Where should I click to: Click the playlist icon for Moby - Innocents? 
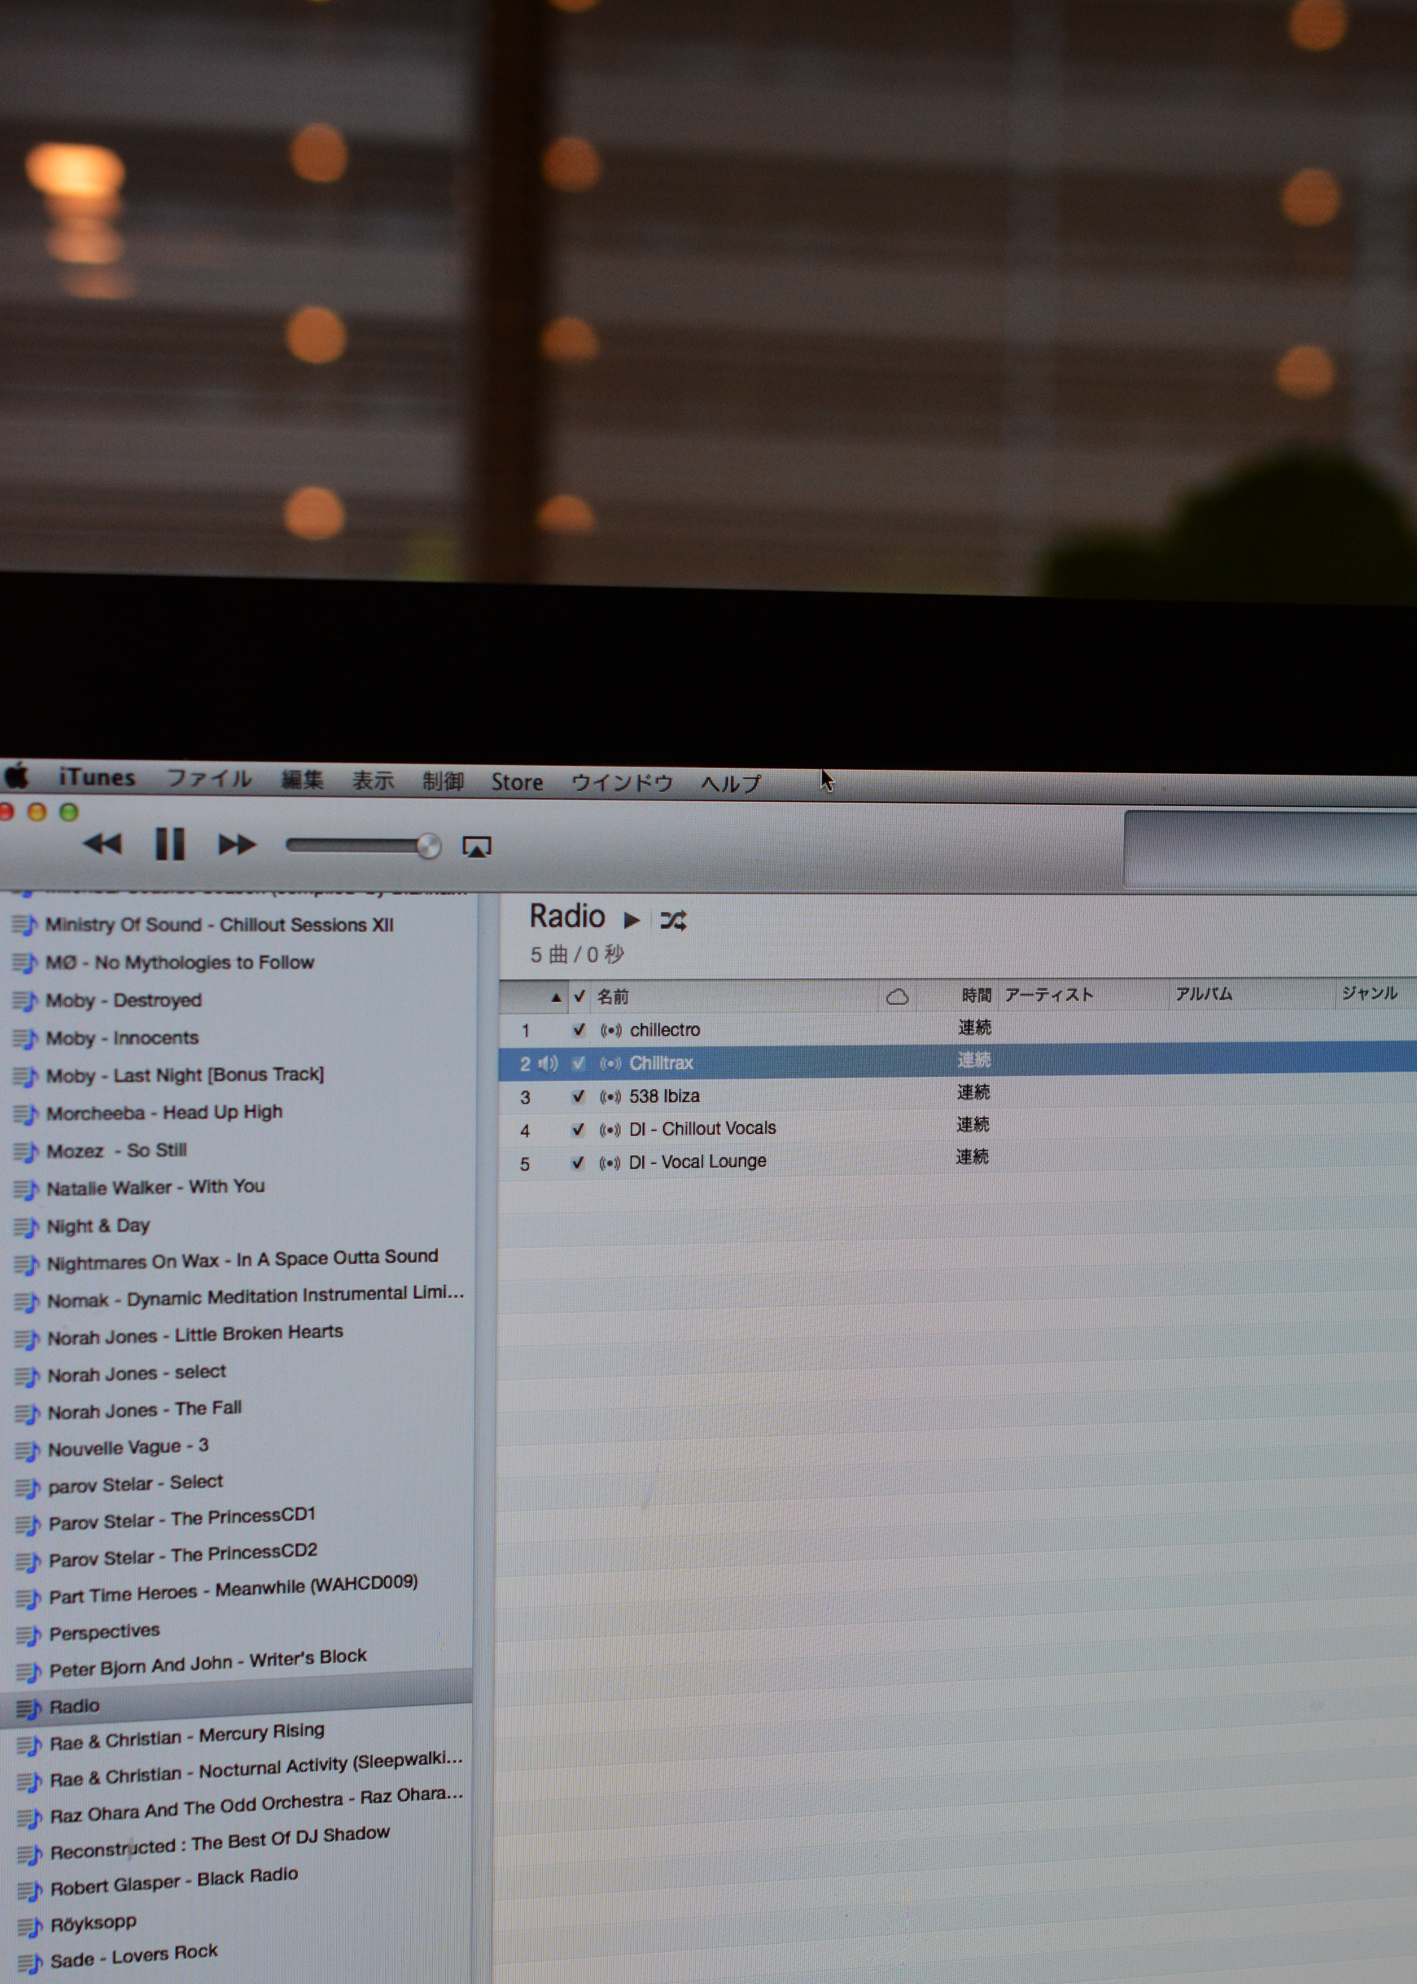pos(25,1039)
